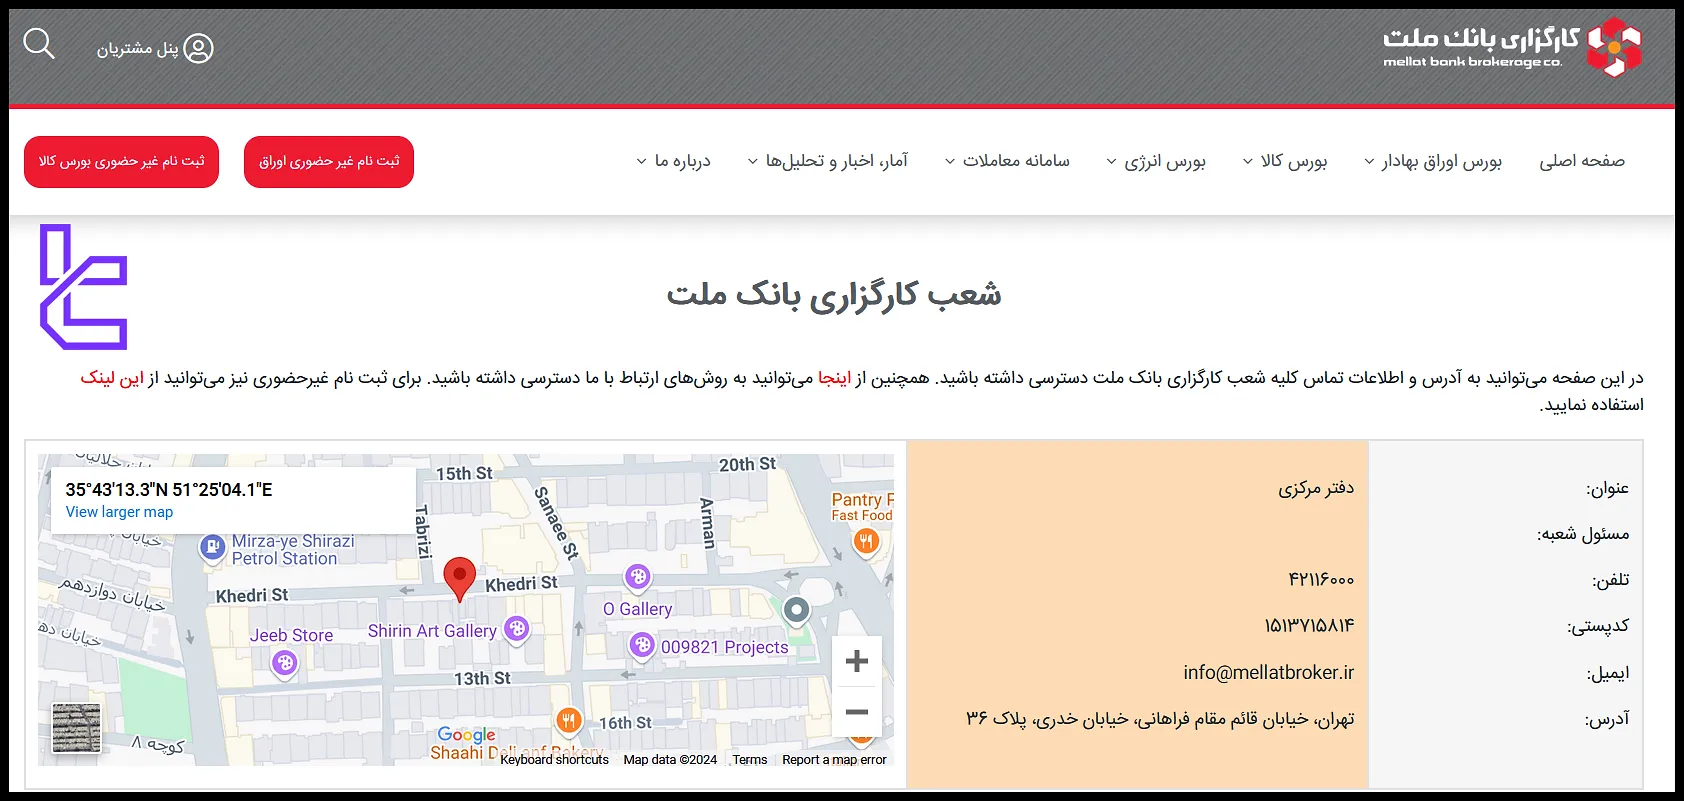Click ثبت نام غیر حضوری اوراق button
1684x801 pixels.
(329, 162)
